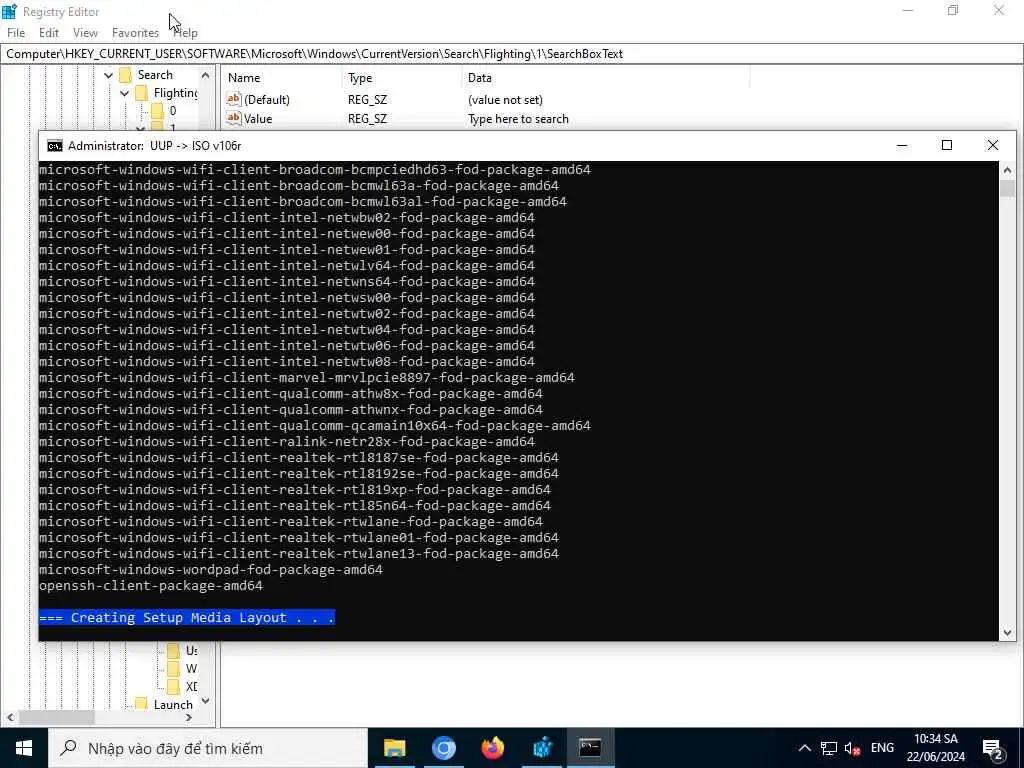Click the console vertical scrollbar thumb
Screen dimensions: 1024x768
[x=1007, y=189]
